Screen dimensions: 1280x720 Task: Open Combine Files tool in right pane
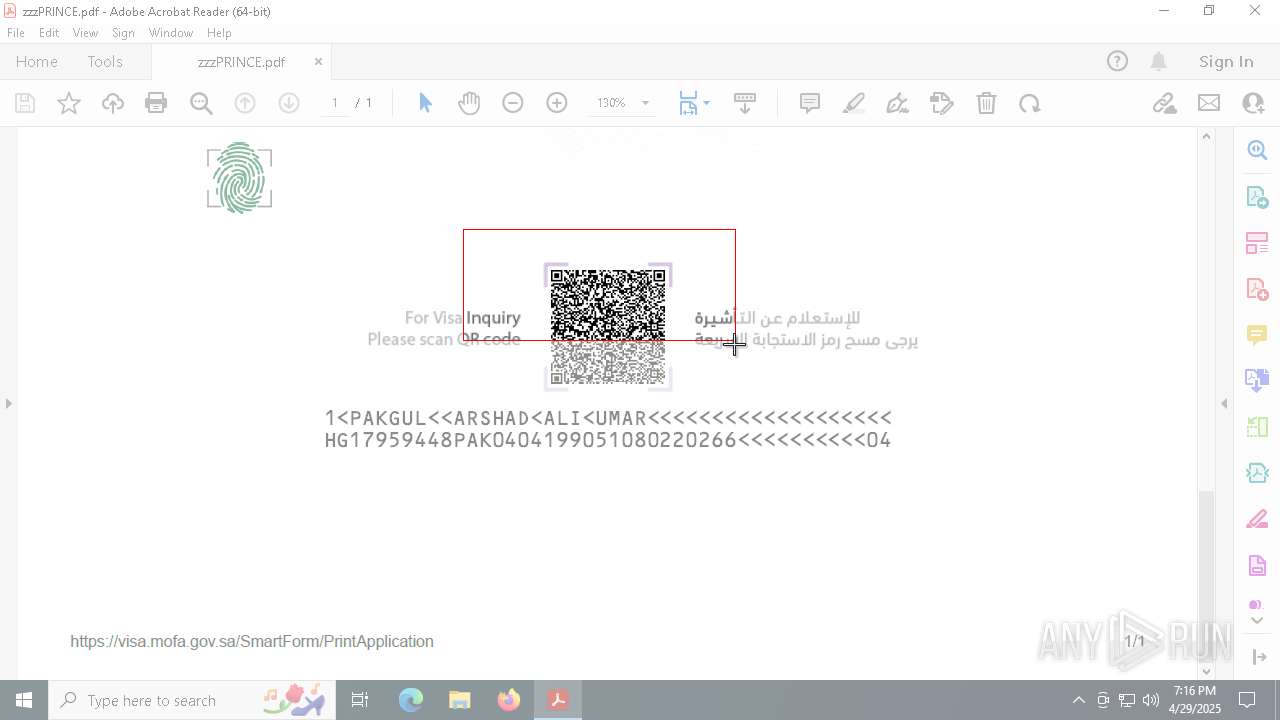[x=1257, y=380]
